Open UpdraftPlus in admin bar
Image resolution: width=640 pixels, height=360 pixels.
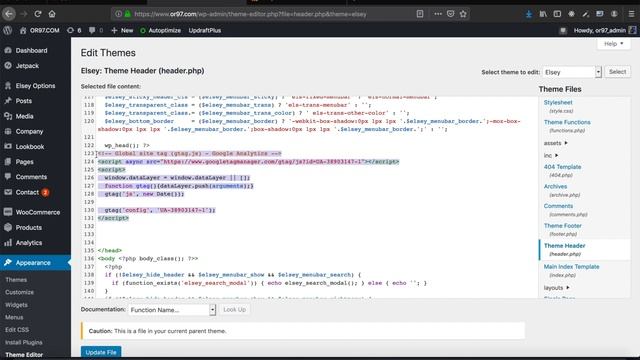pos(204,30)
